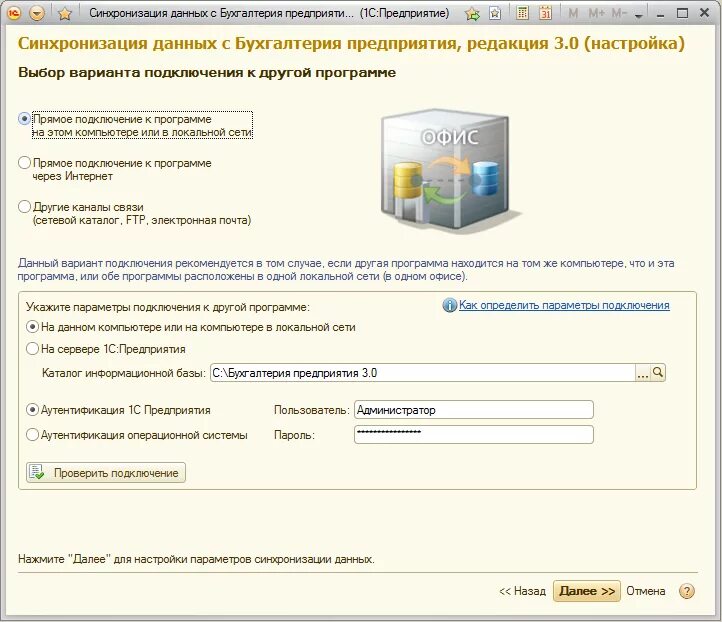
Task: Close the synchronization window
Action: pos(705,13)
